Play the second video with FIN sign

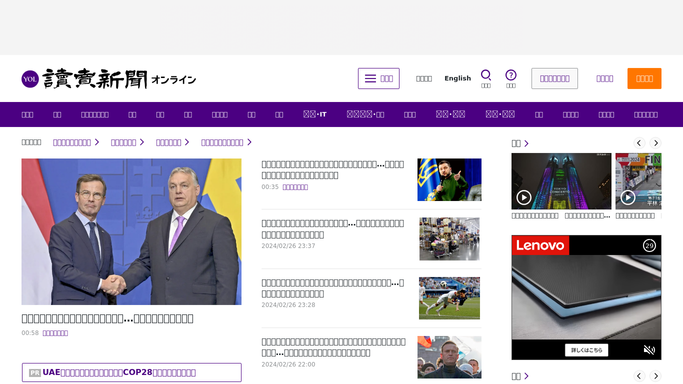[x=638, y=181]
